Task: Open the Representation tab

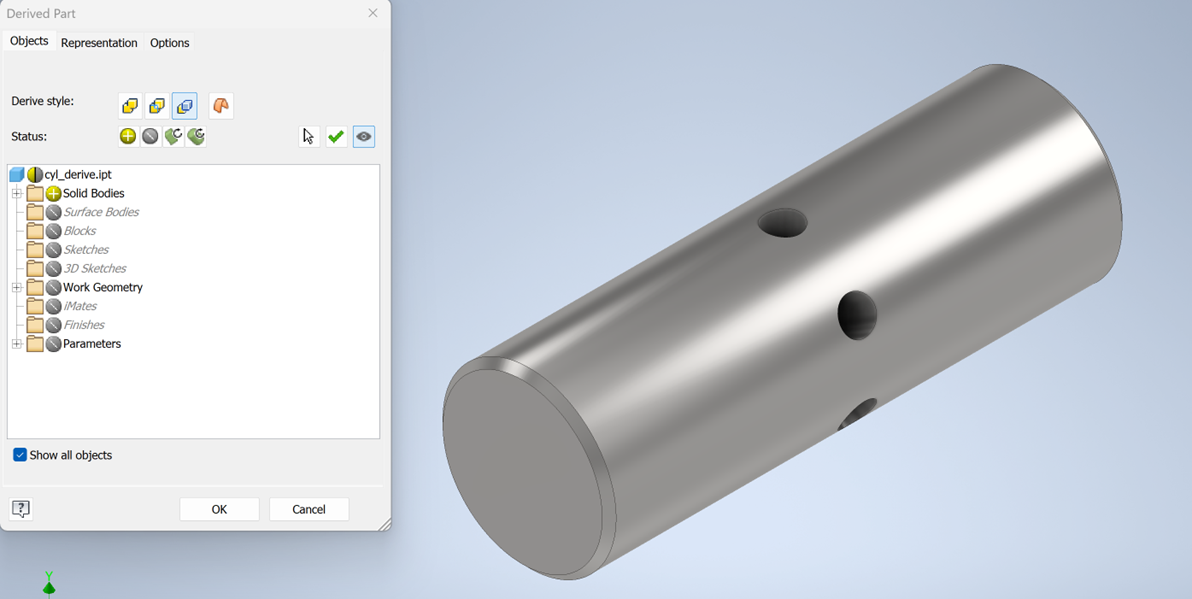Action: click(x=99, y=43)
